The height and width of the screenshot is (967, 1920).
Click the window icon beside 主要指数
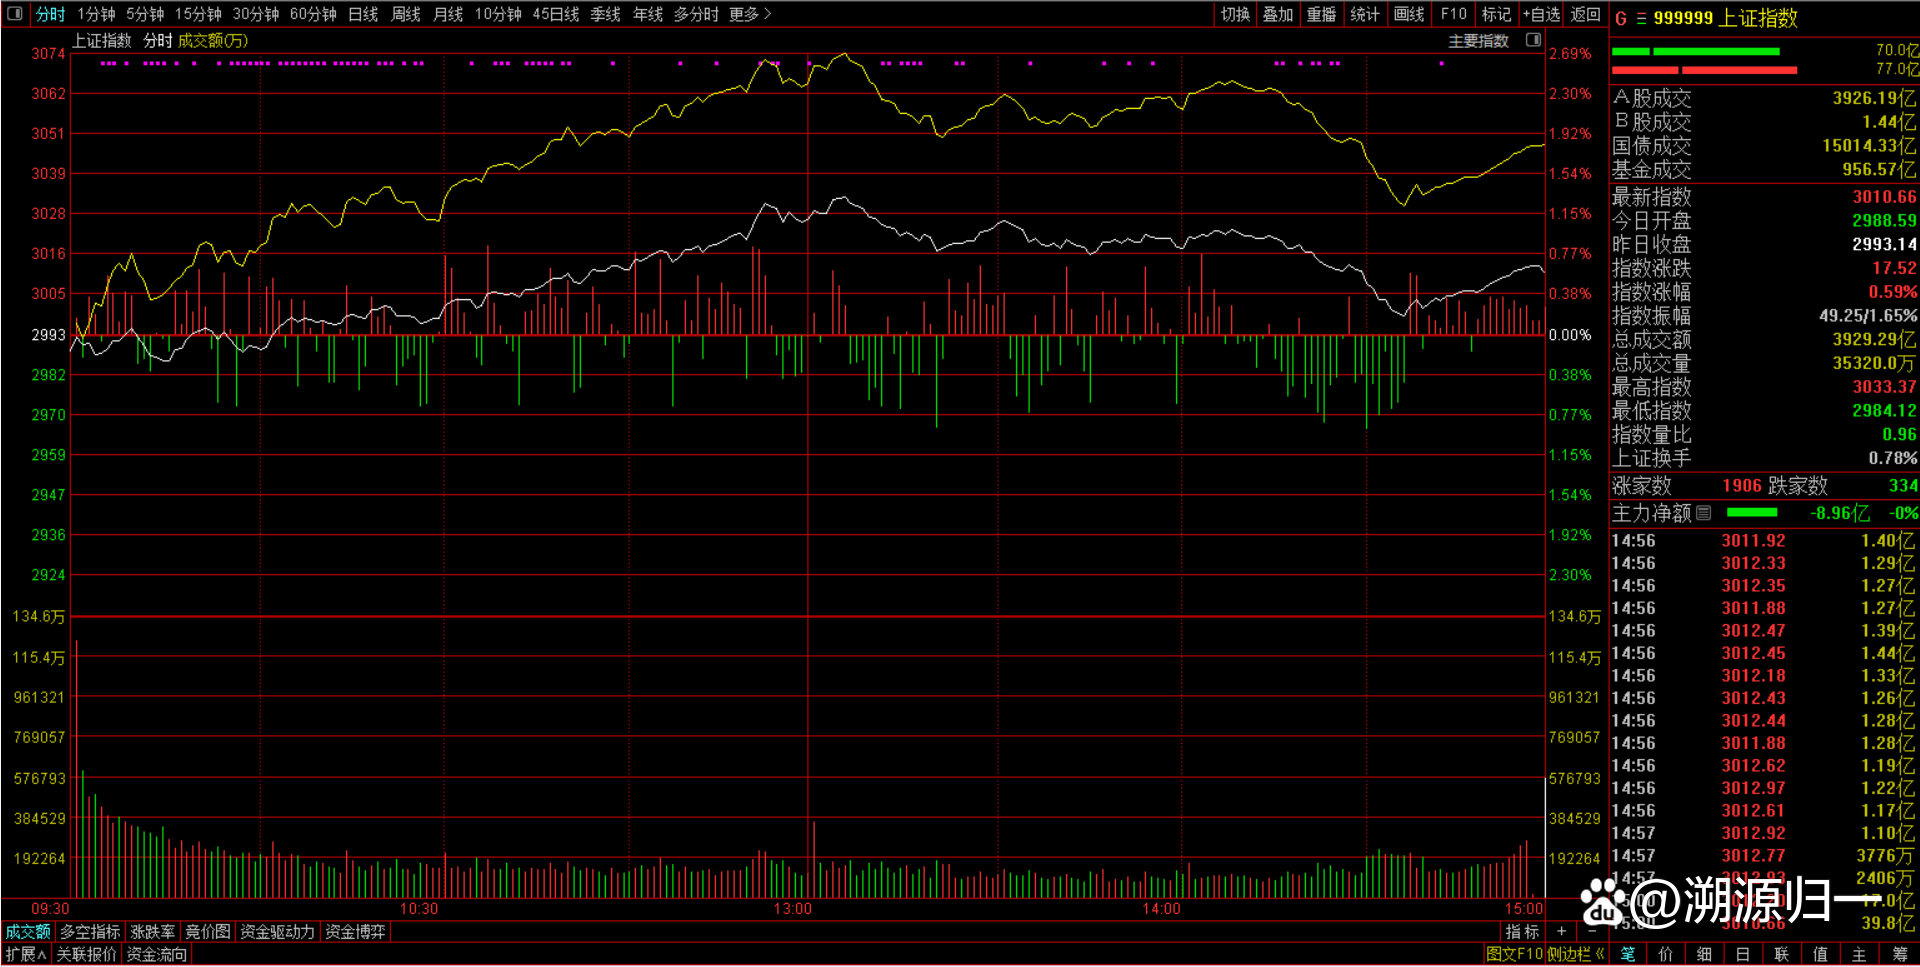[1533, 40]
